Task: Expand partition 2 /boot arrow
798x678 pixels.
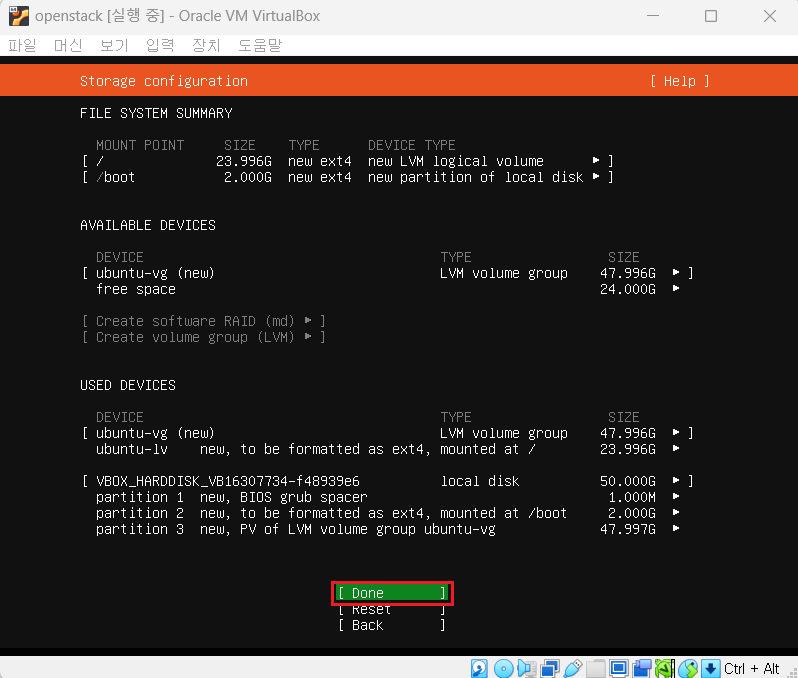Action: [x=676, y=513]
